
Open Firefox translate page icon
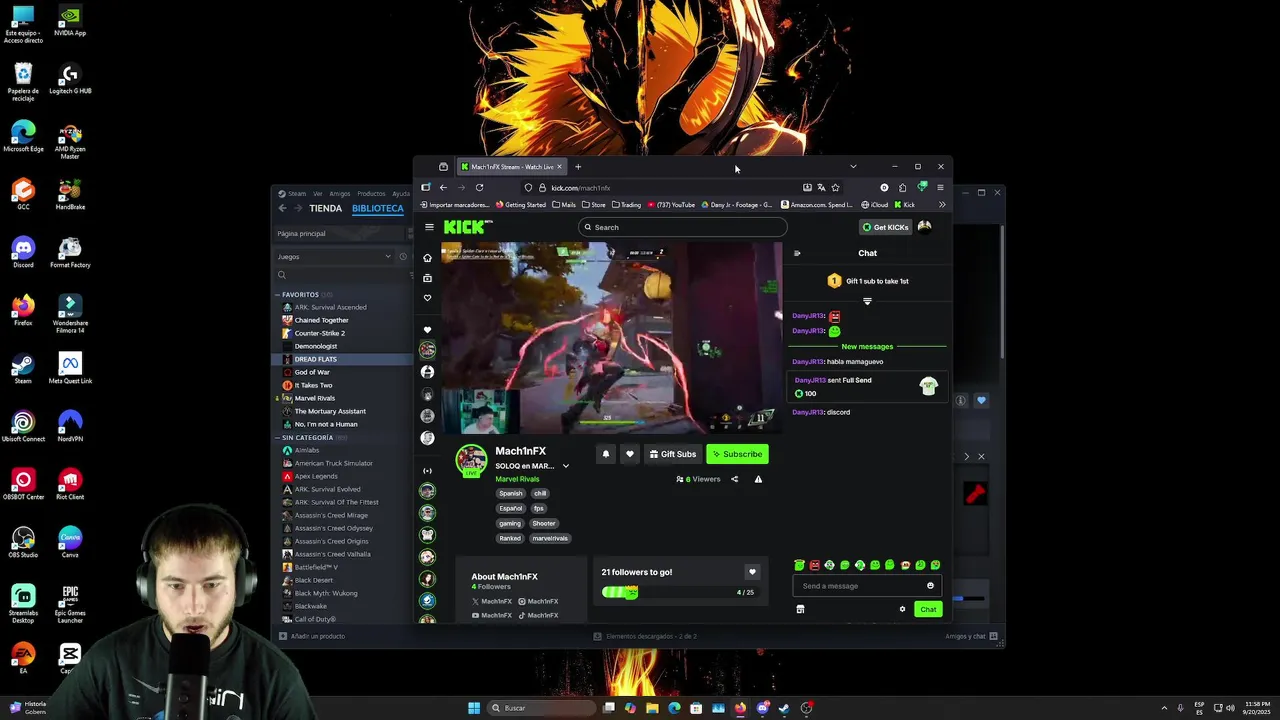[x=821, y=187]
